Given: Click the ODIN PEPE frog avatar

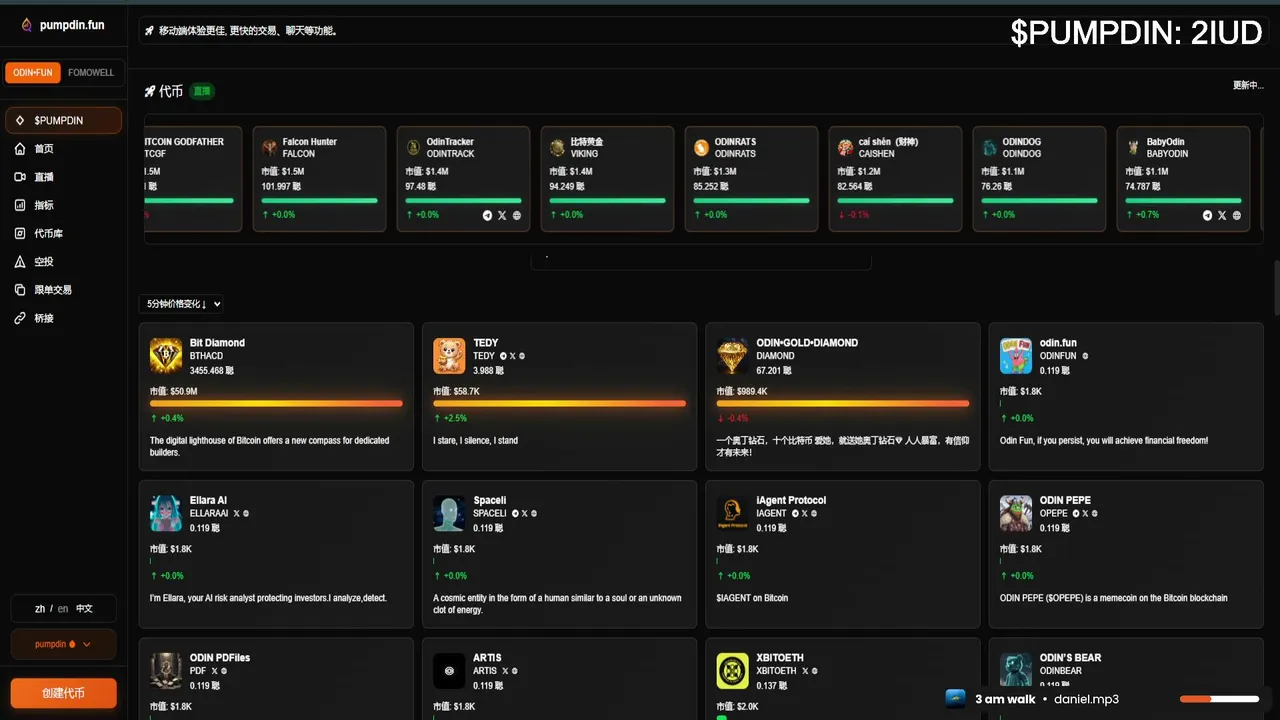Looking at the screenshot, I should pos(1016,514).
